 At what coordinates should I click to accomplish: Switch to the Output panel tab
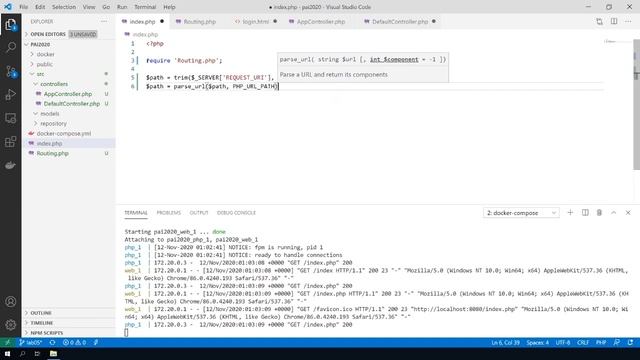199,213
